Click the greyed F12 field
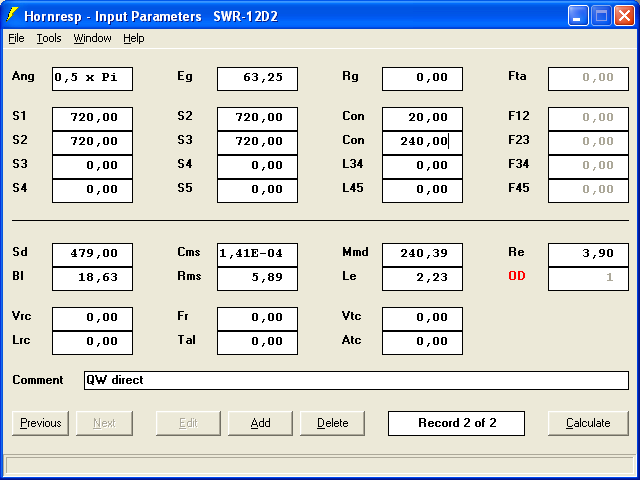640x480 pixels. (x=588, y=119)
